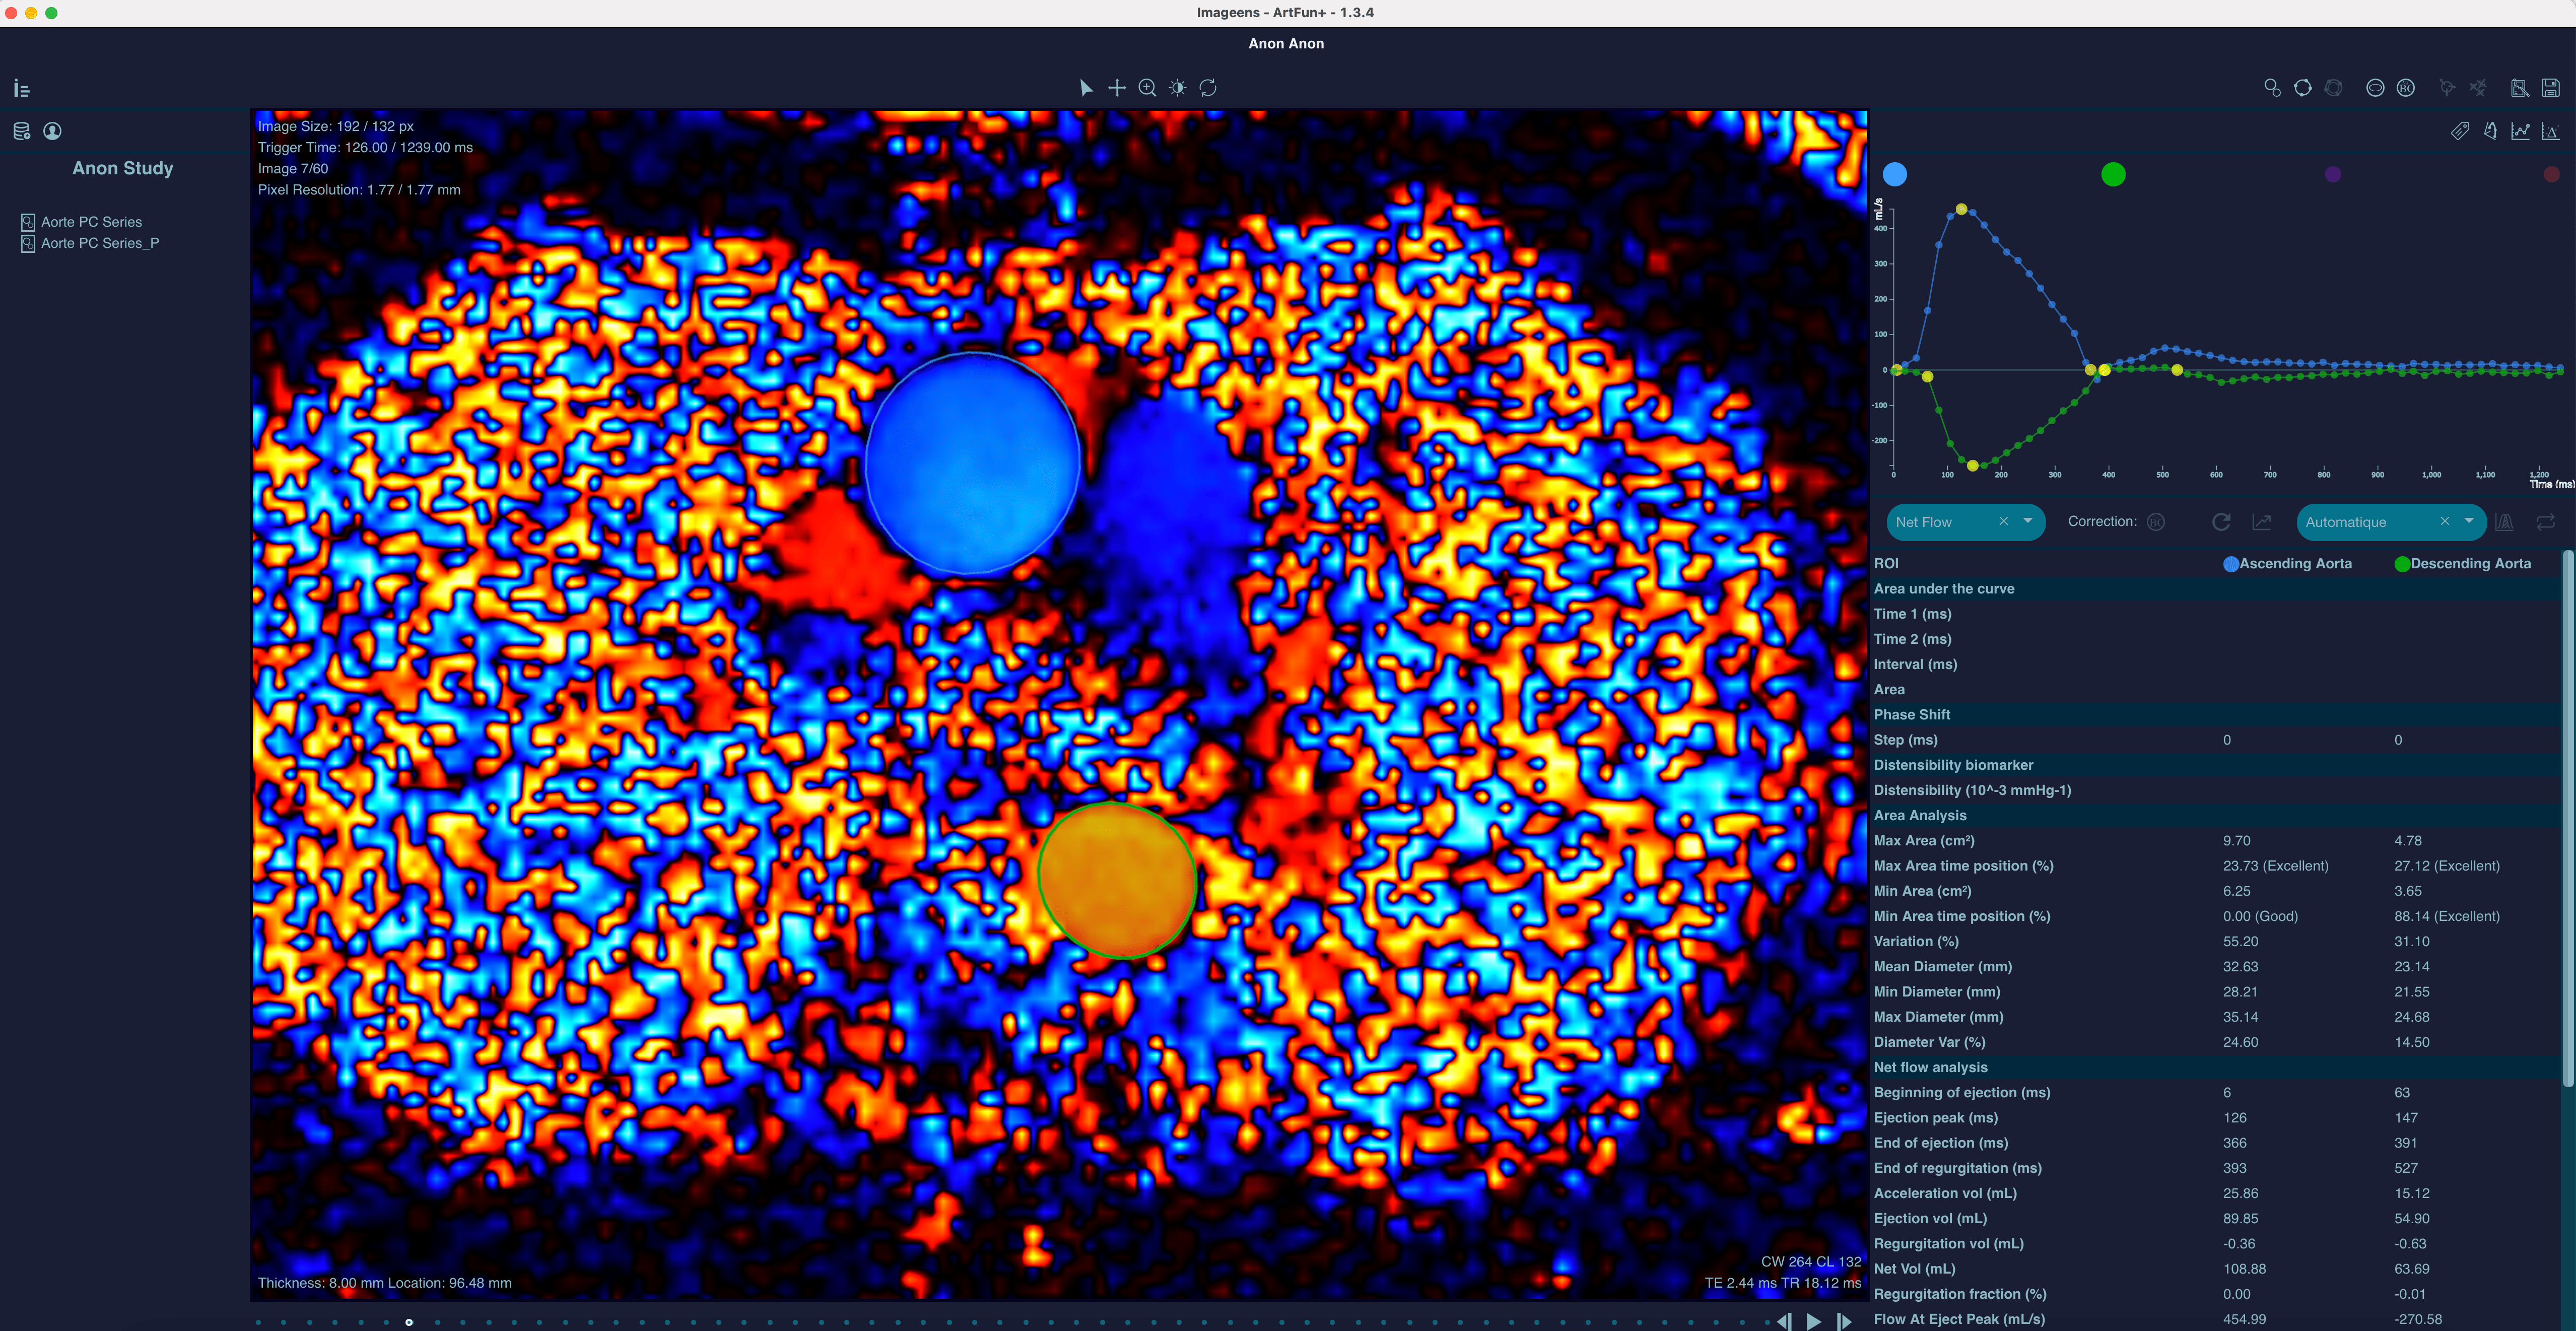Screen dimensions: 2576x1331
Task: Click the reset view circular arrows icon
Action: tap(1208, 88)
